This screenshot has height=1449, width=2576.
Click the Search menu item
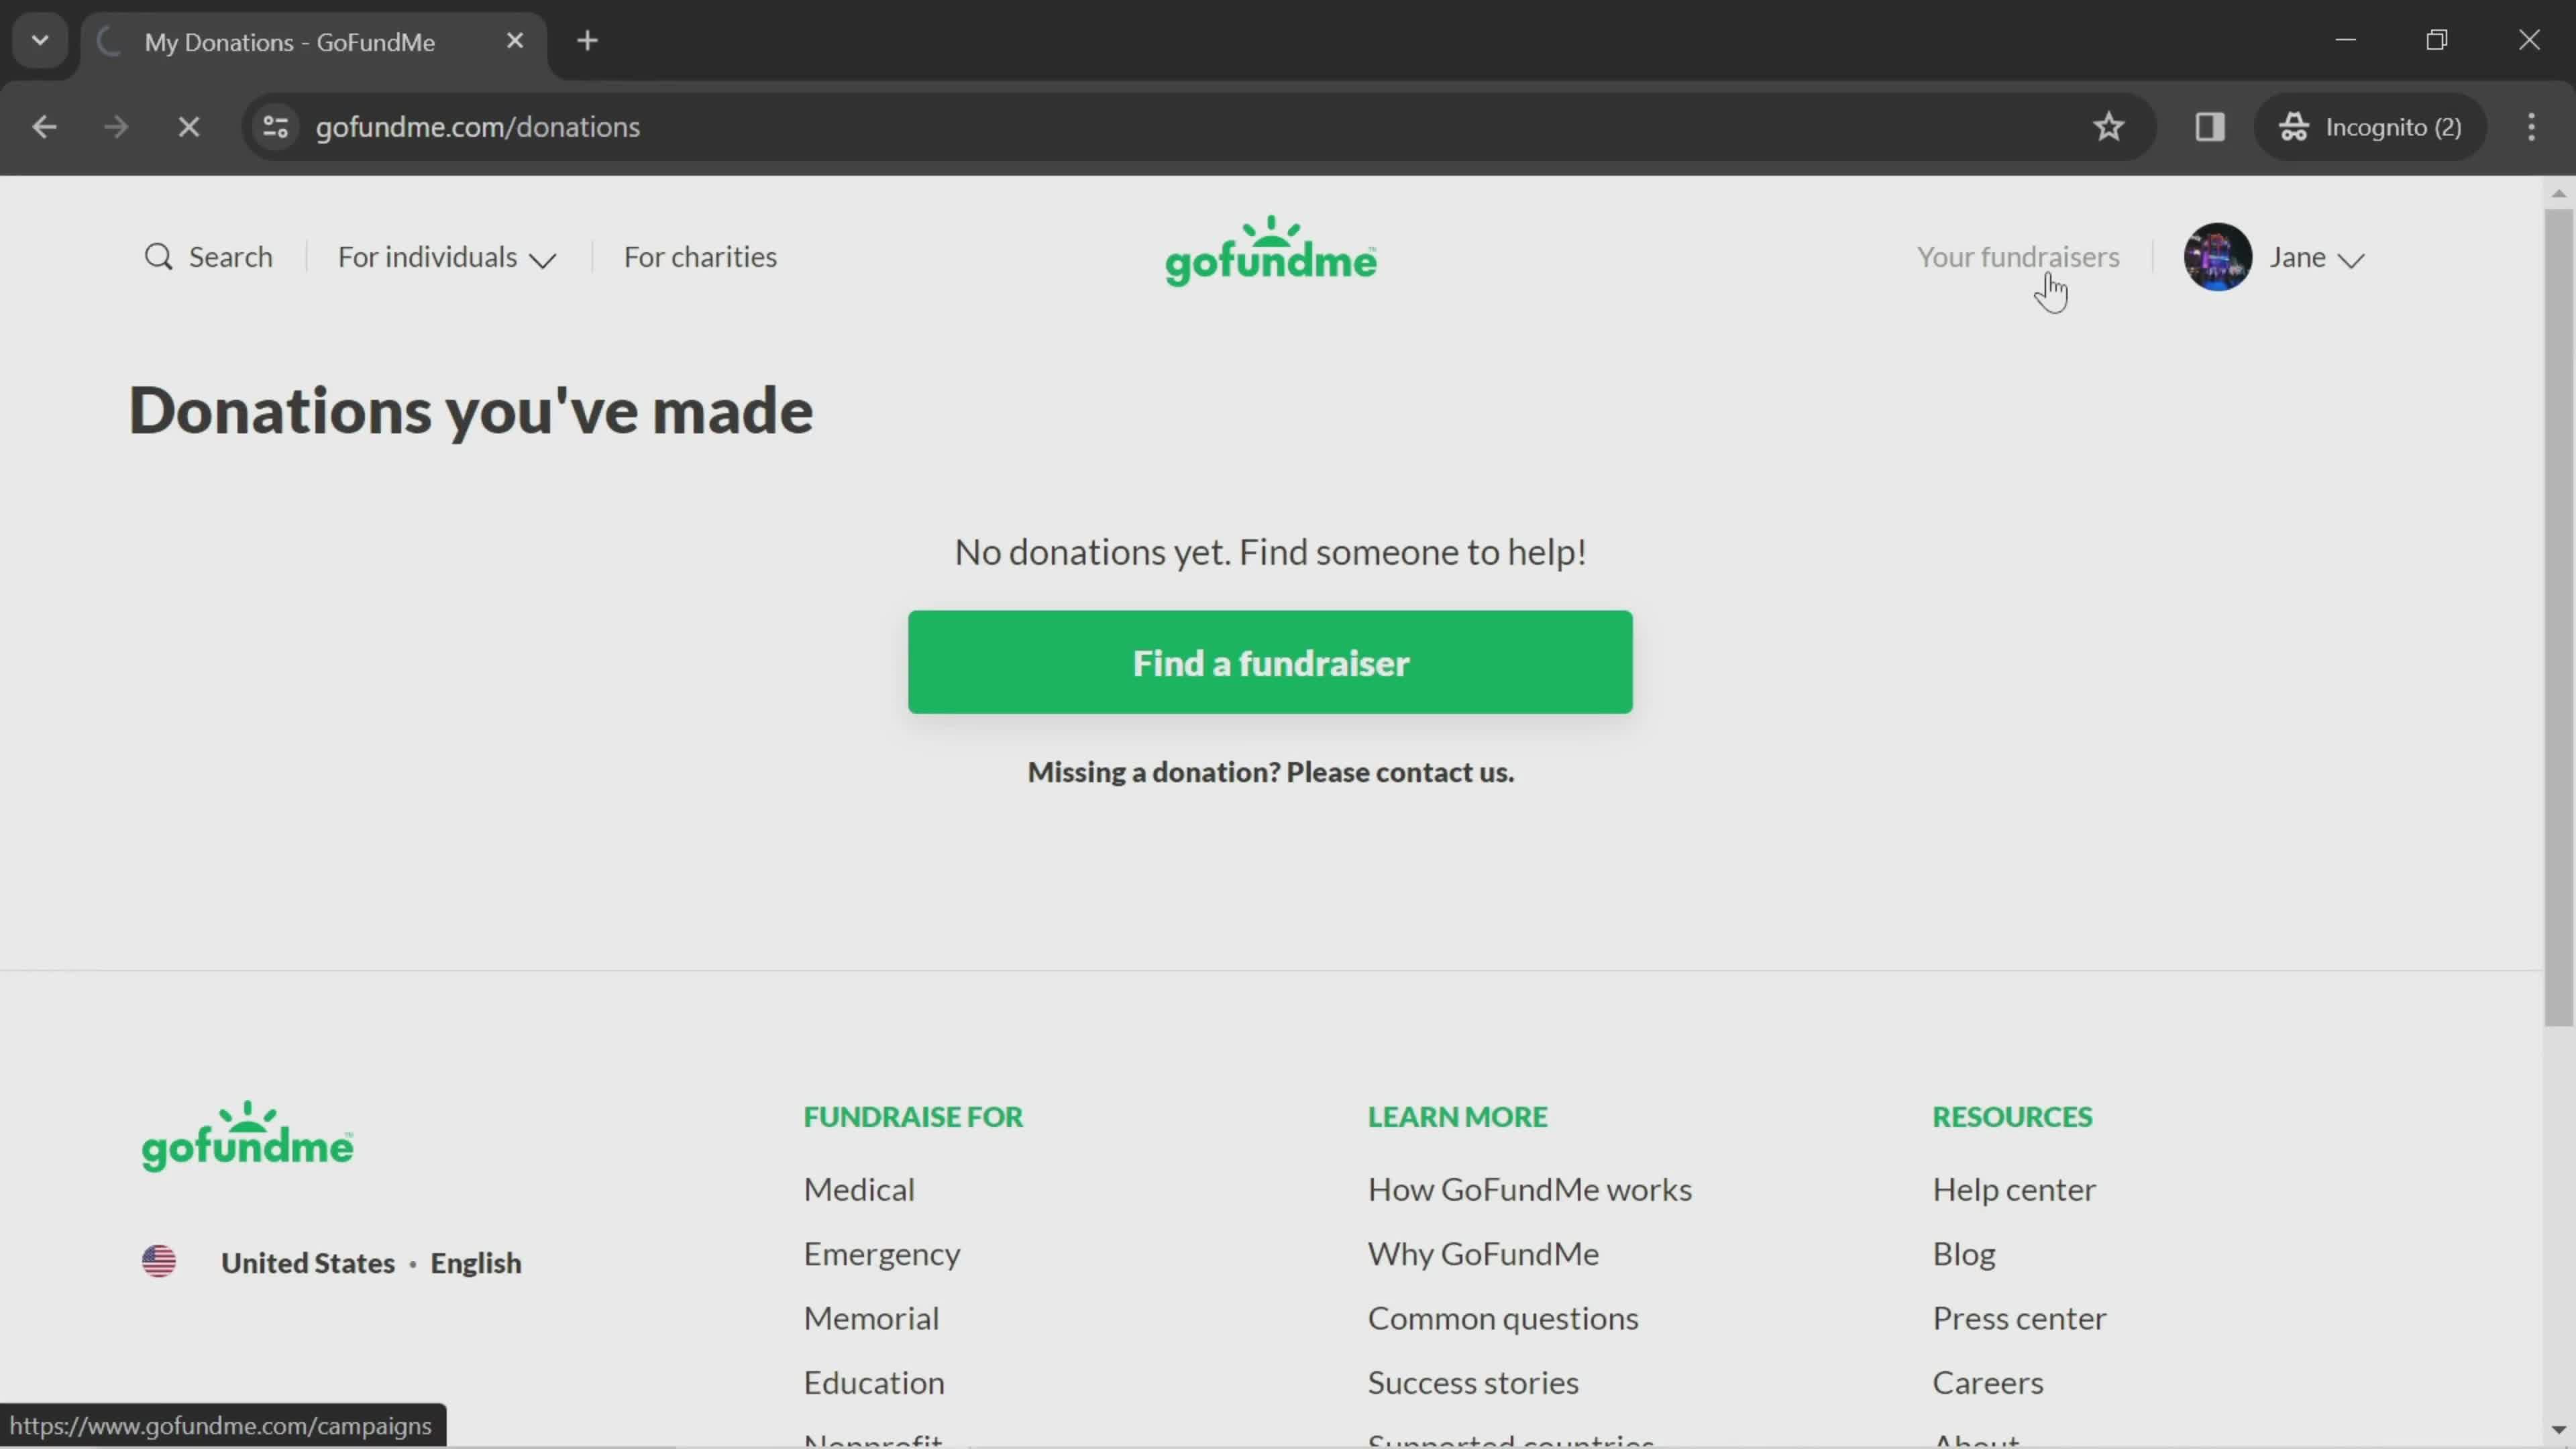coord(207,255)
